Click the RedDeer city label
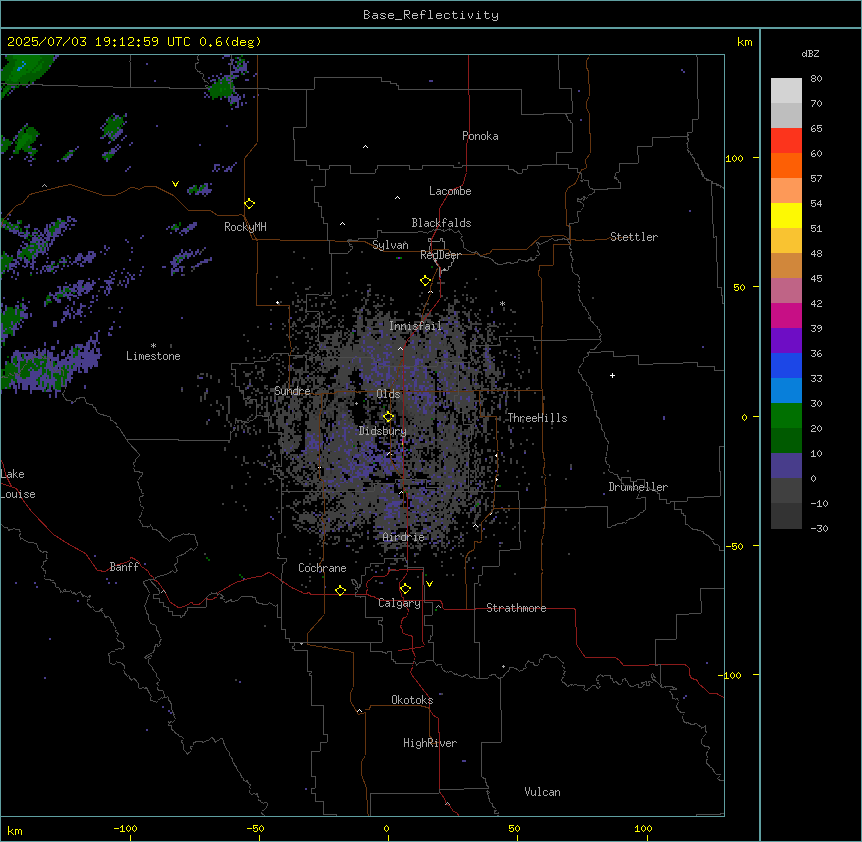Image resolution: width=862 pixels, height=842 pixels. coord(440,255)
